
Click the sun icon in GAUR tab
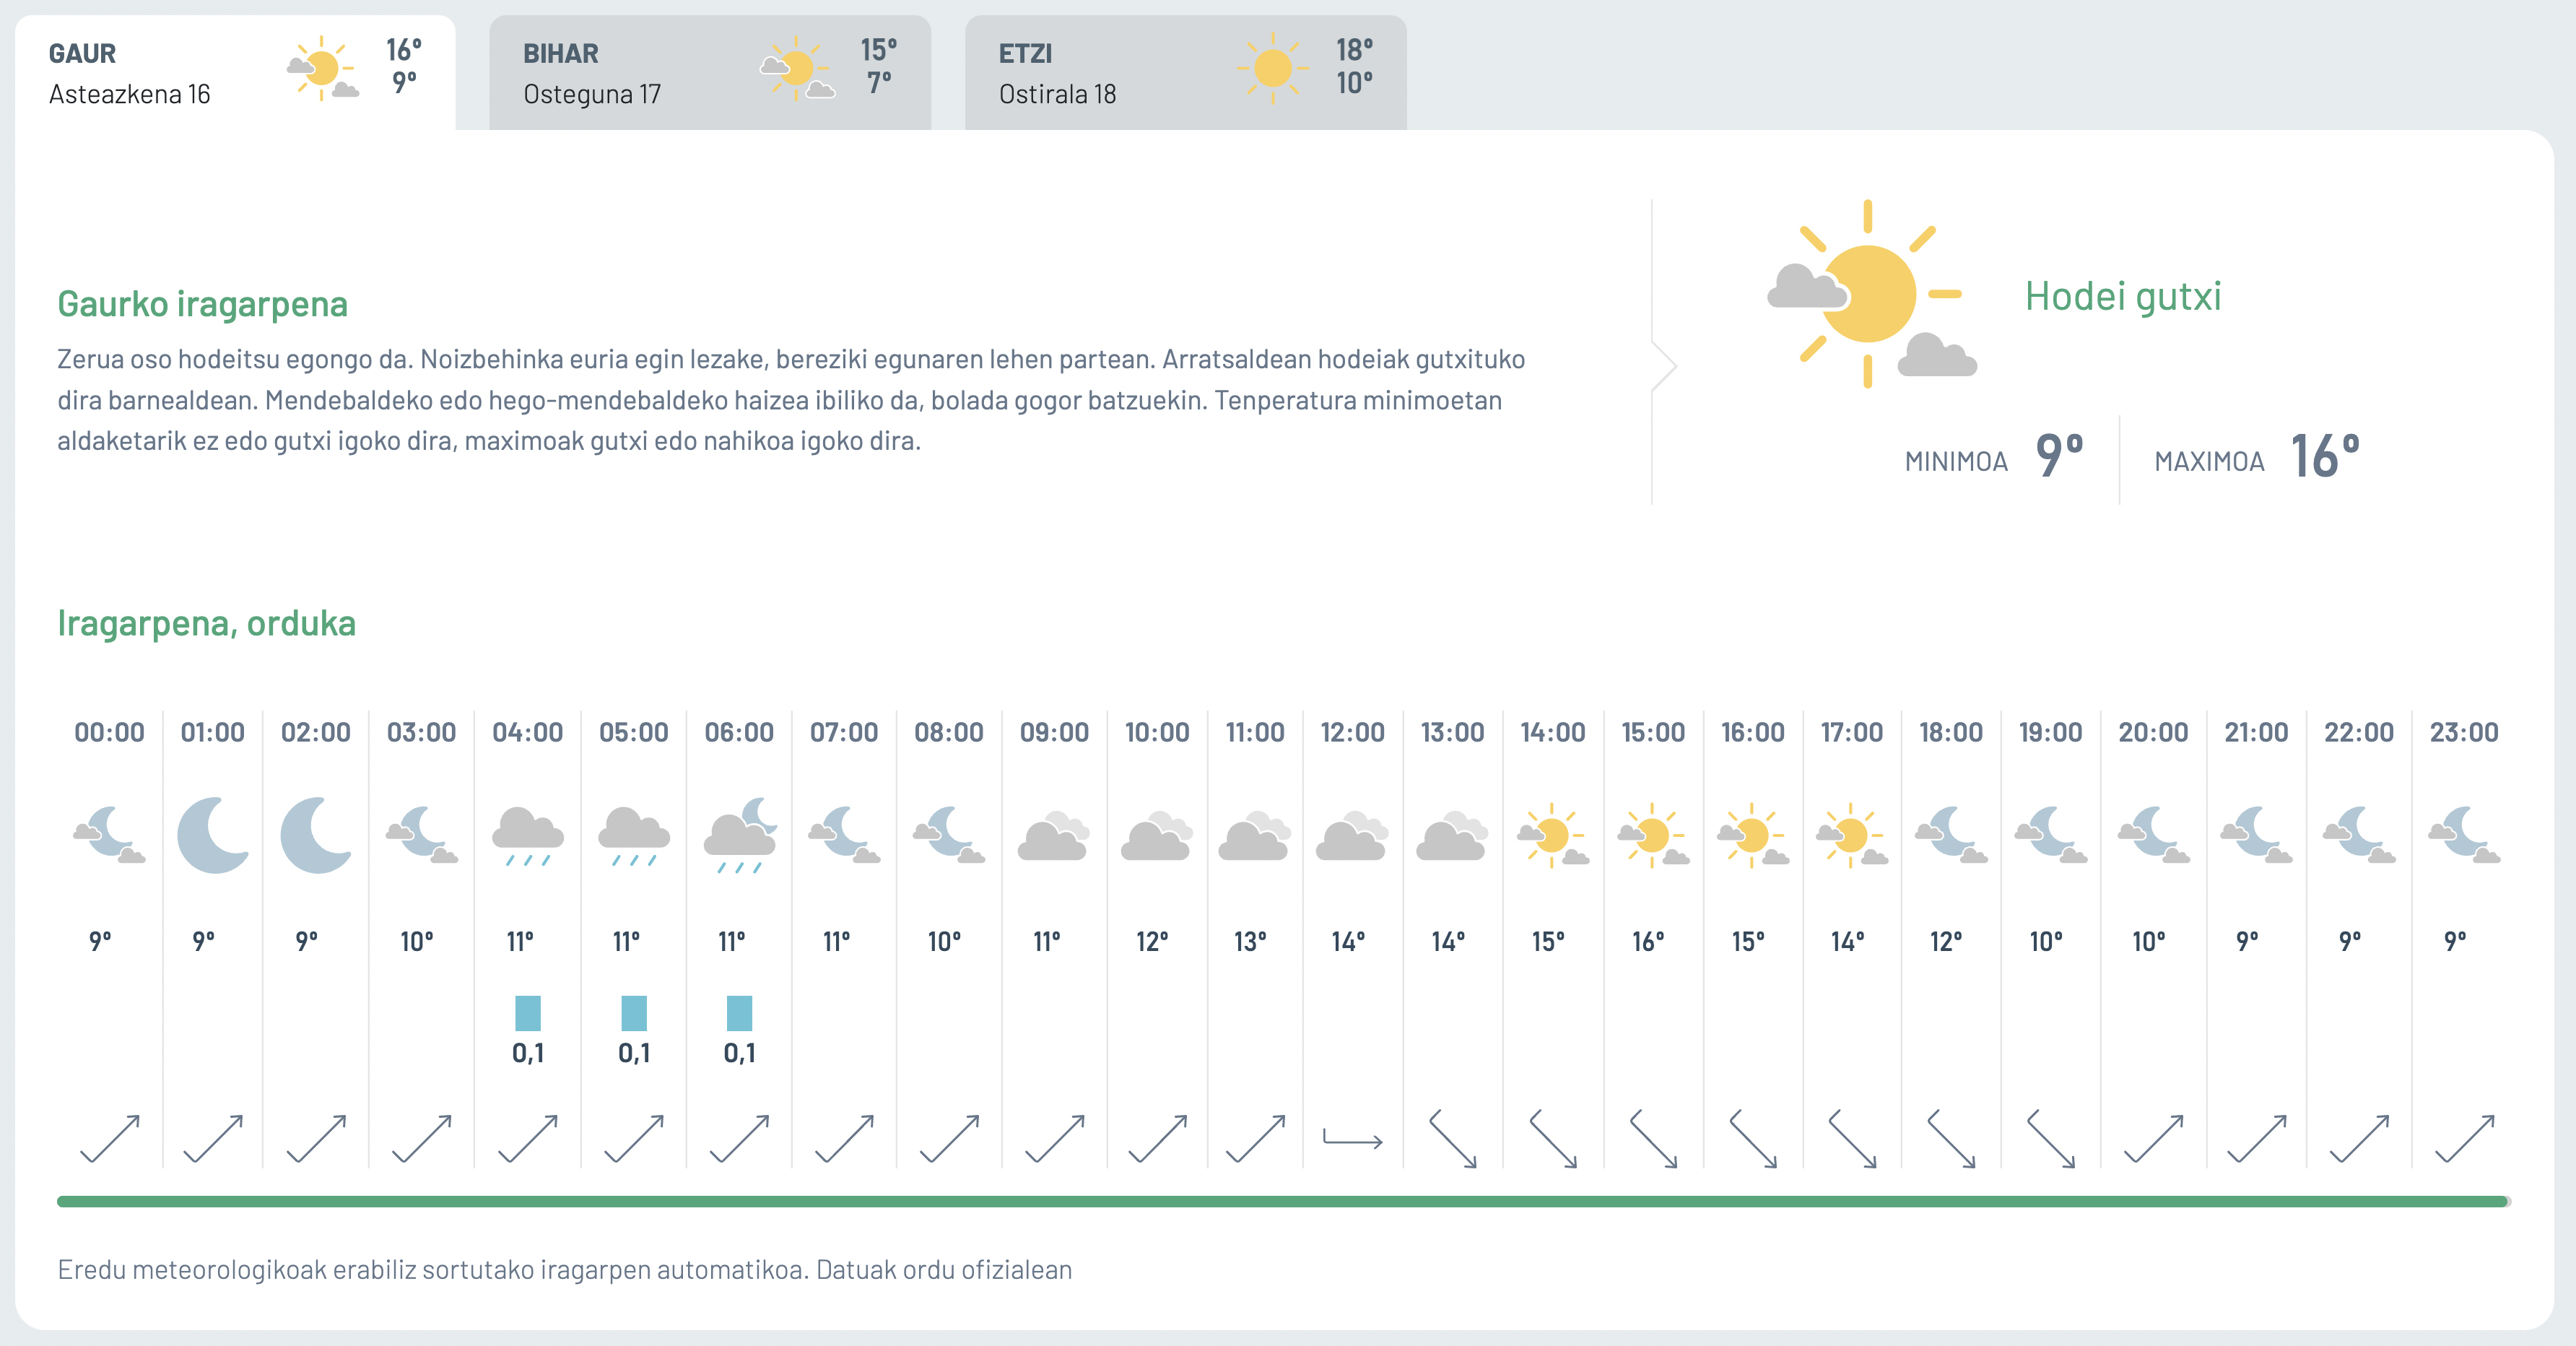322,68
